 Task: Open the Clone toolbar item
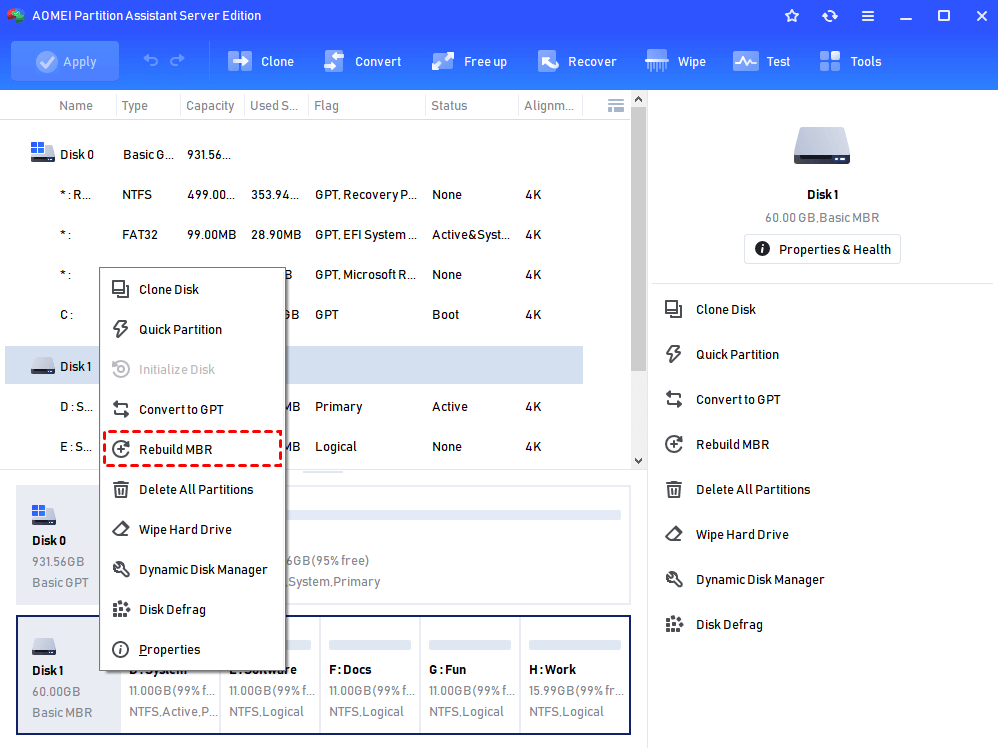[261, 61]
